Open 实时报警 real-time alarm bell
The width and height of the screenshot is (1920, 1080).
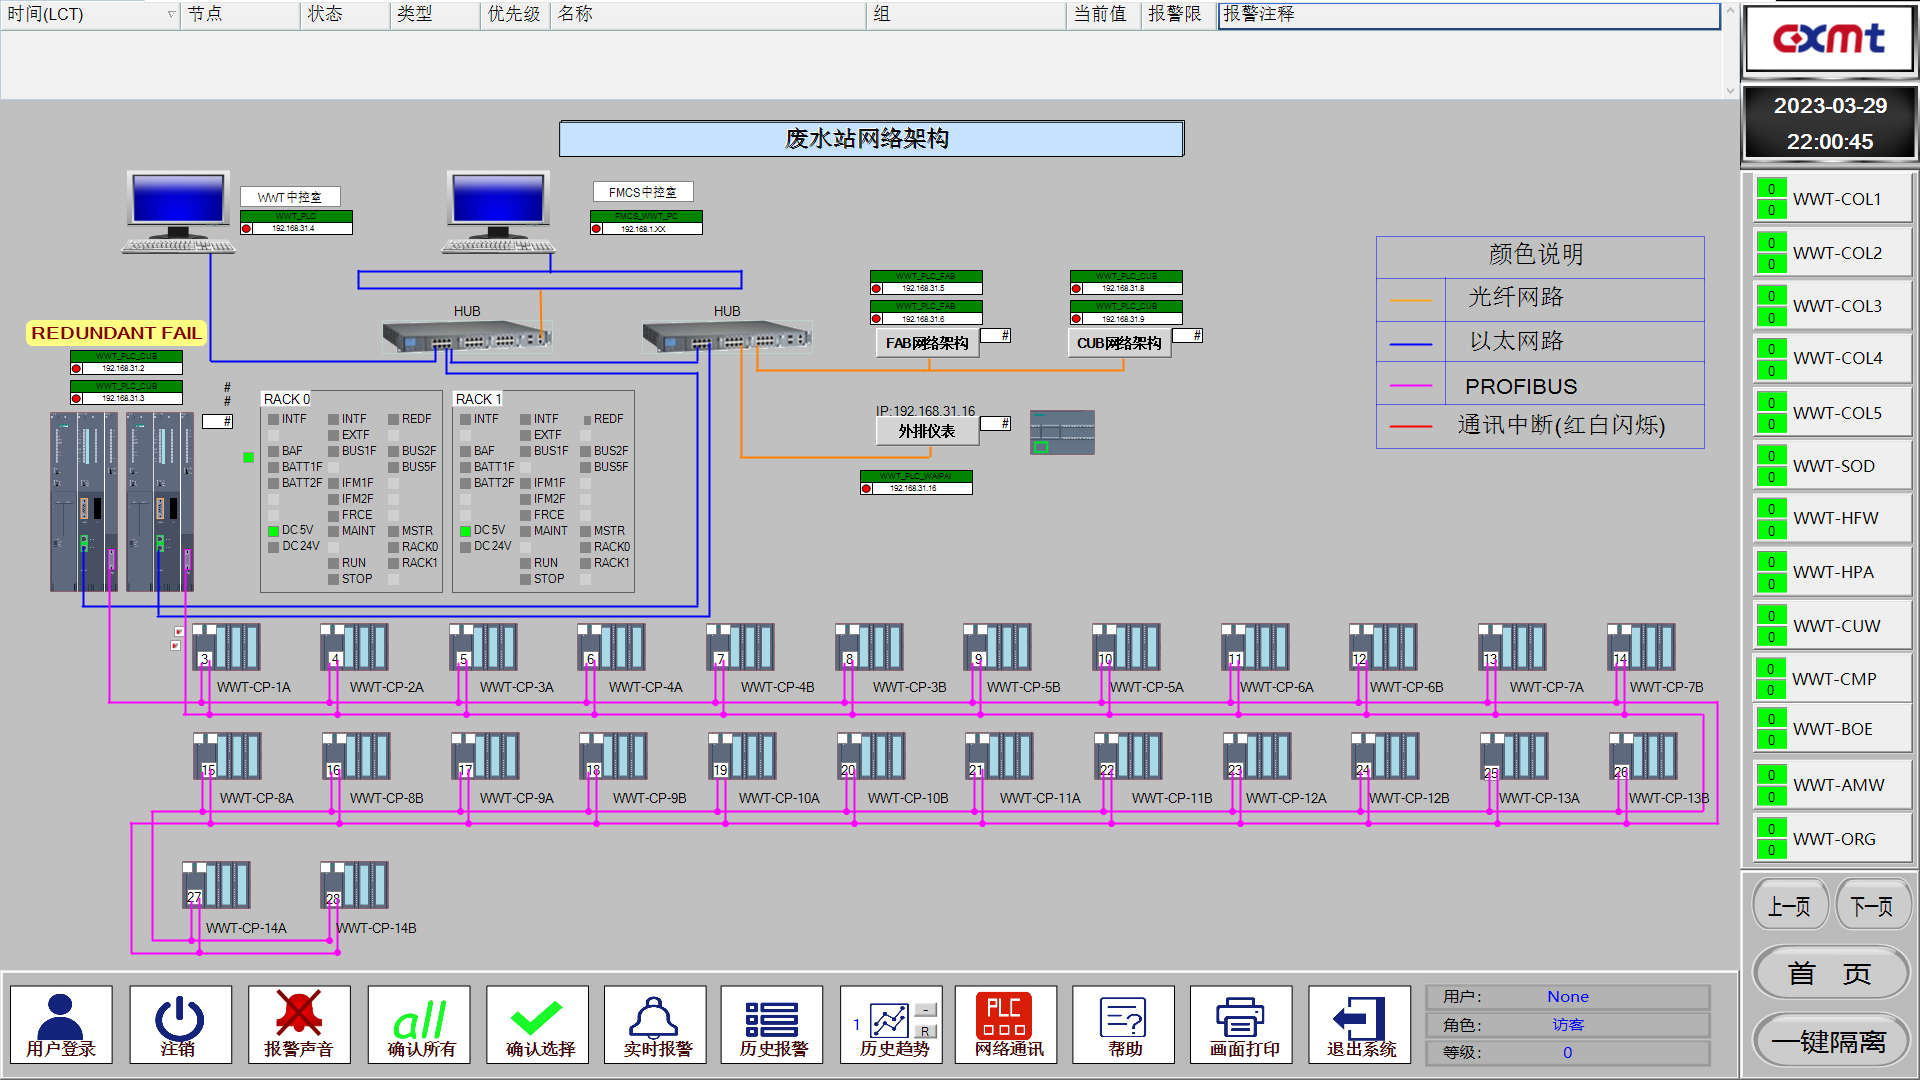click(656, 1024)
